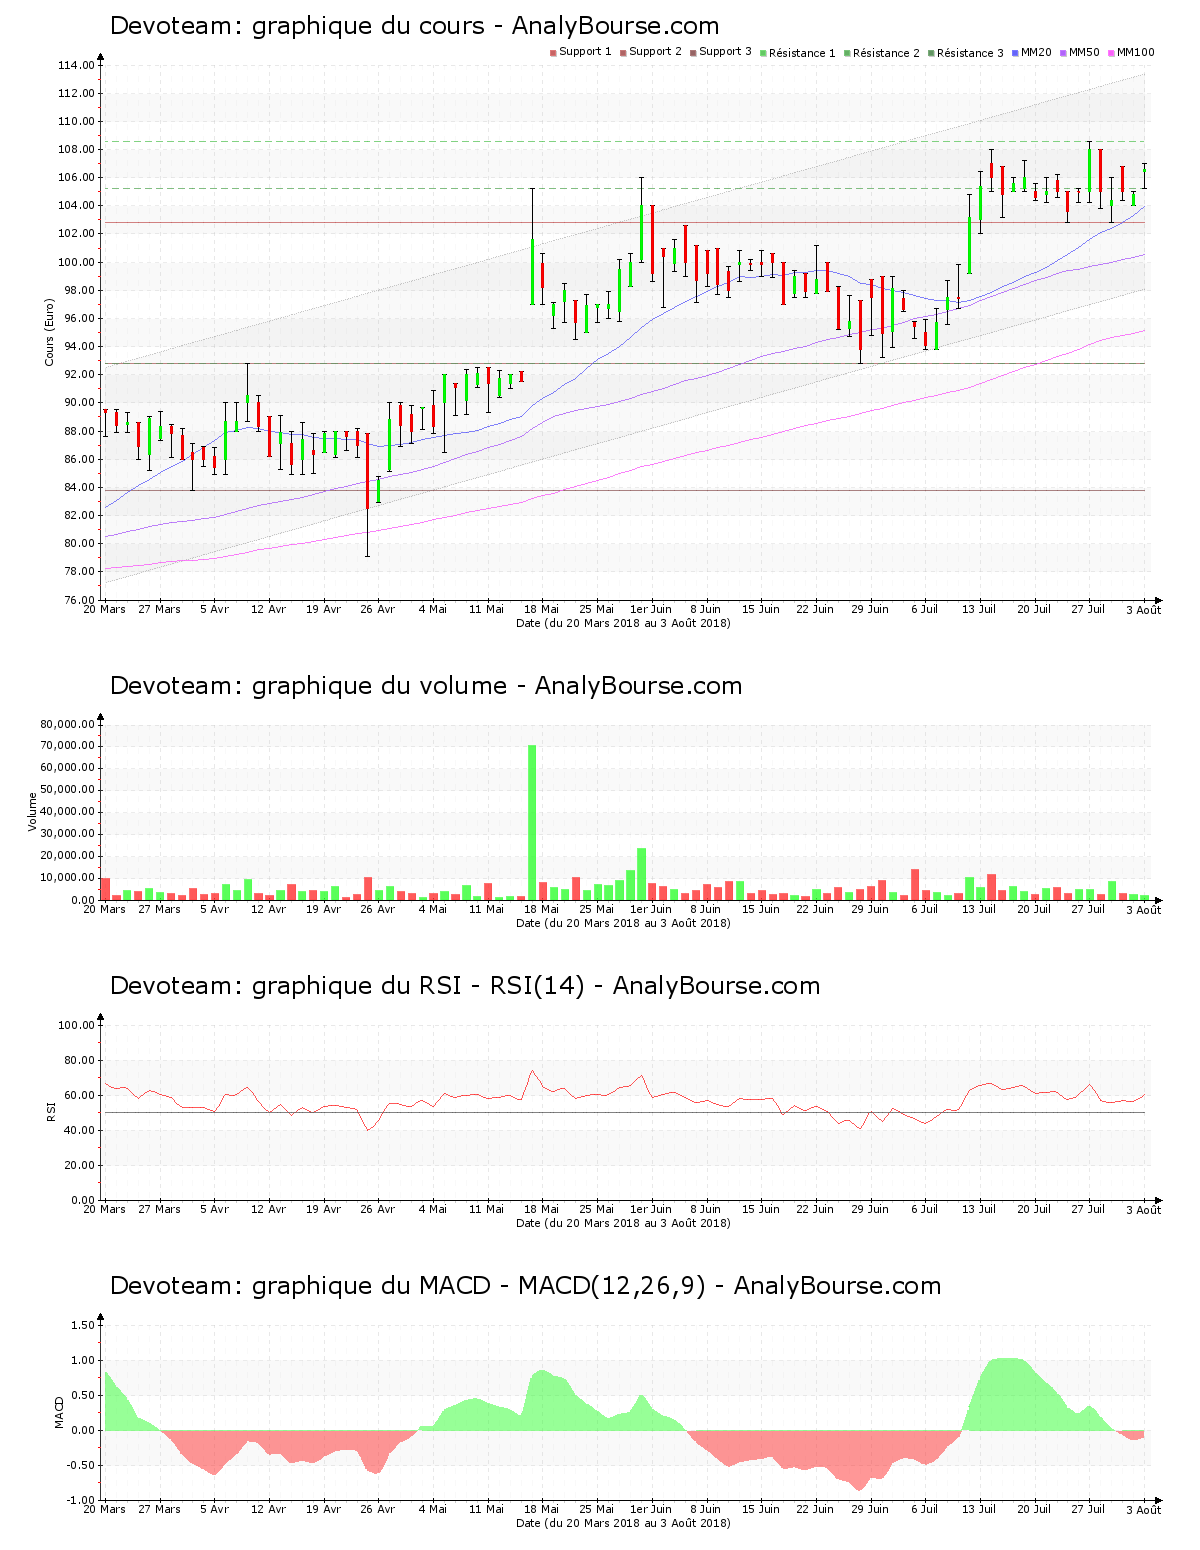Click the 'Cours (Euro)' vertical axis label
The height and width of the screenshot is (1550, 1200).
point(49,332)
